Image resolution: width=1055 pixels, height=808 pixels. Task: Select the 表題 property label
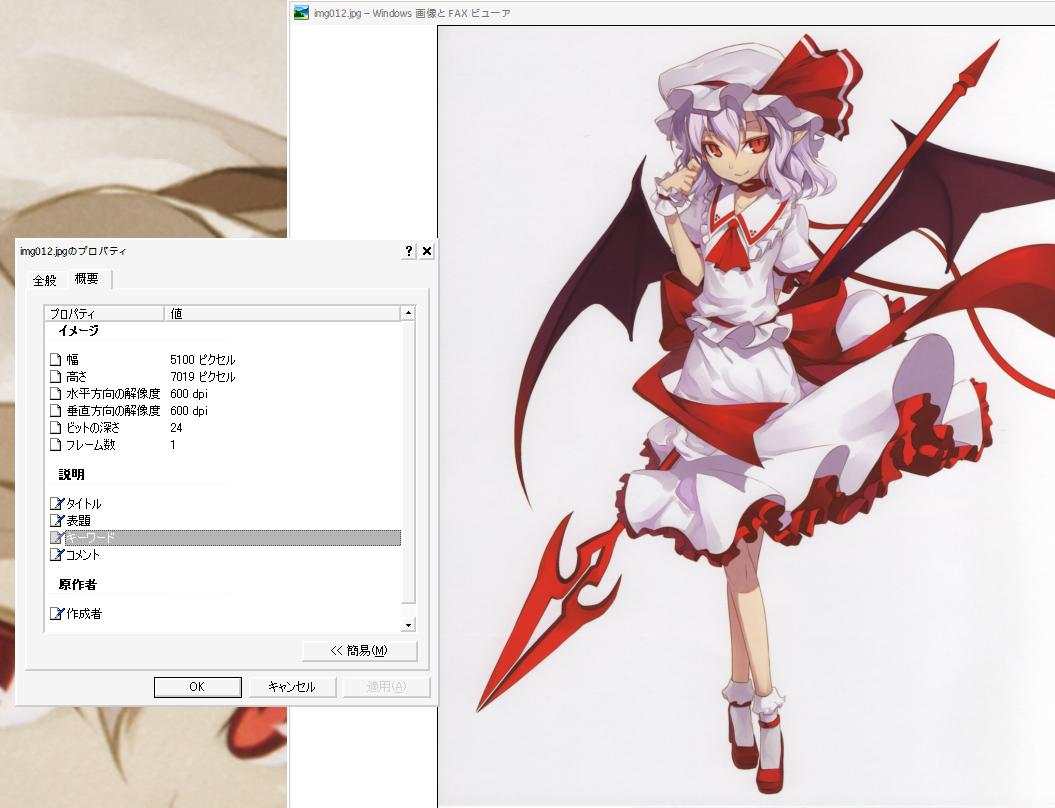point(78,520)
